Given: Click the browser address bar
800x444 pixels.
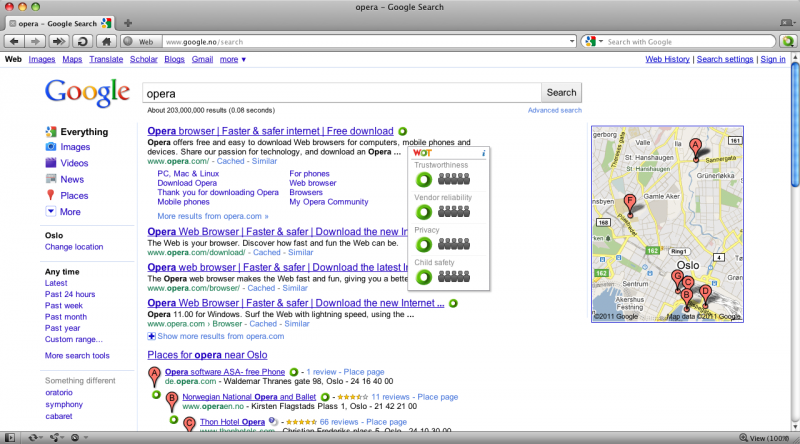Looking at the screenshot, I should click(365, 41).
